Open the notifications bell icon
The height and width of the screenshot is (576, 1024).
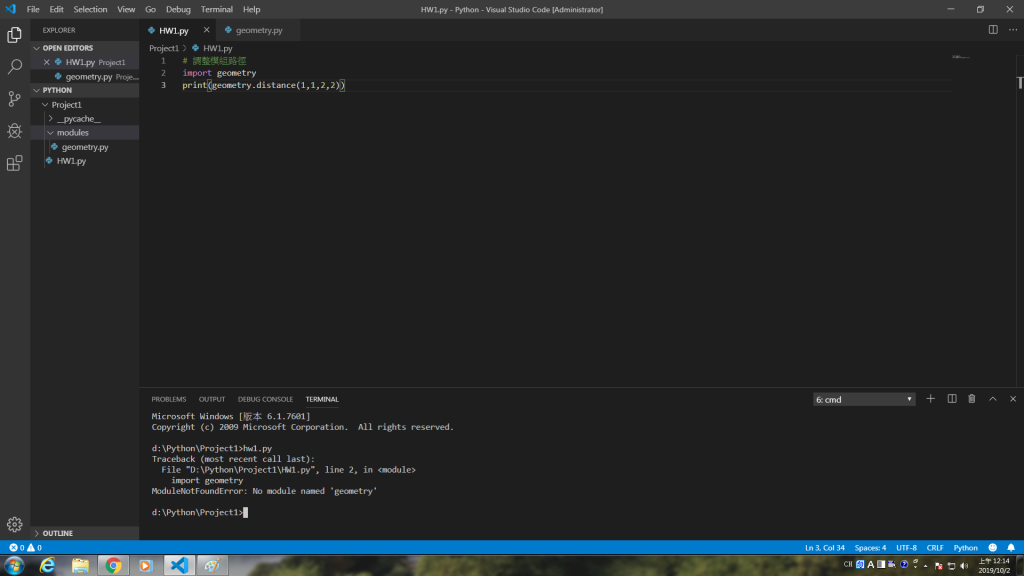(x=1011, y=548)
